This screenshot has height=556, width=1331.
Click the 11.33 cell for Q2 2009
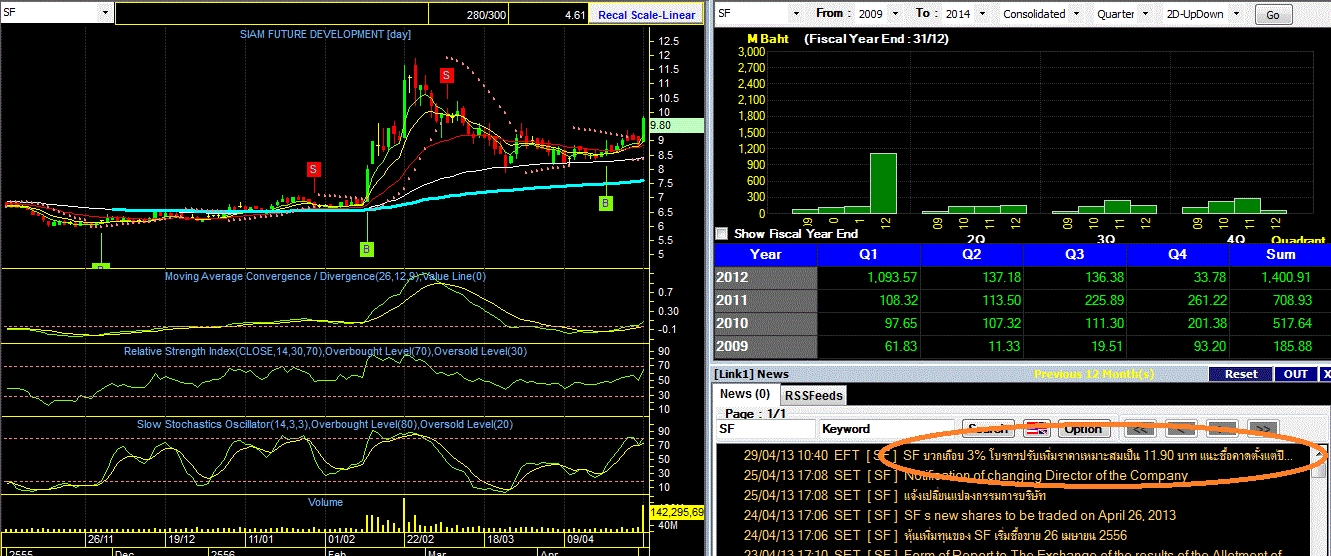click(x=973, y=346)
